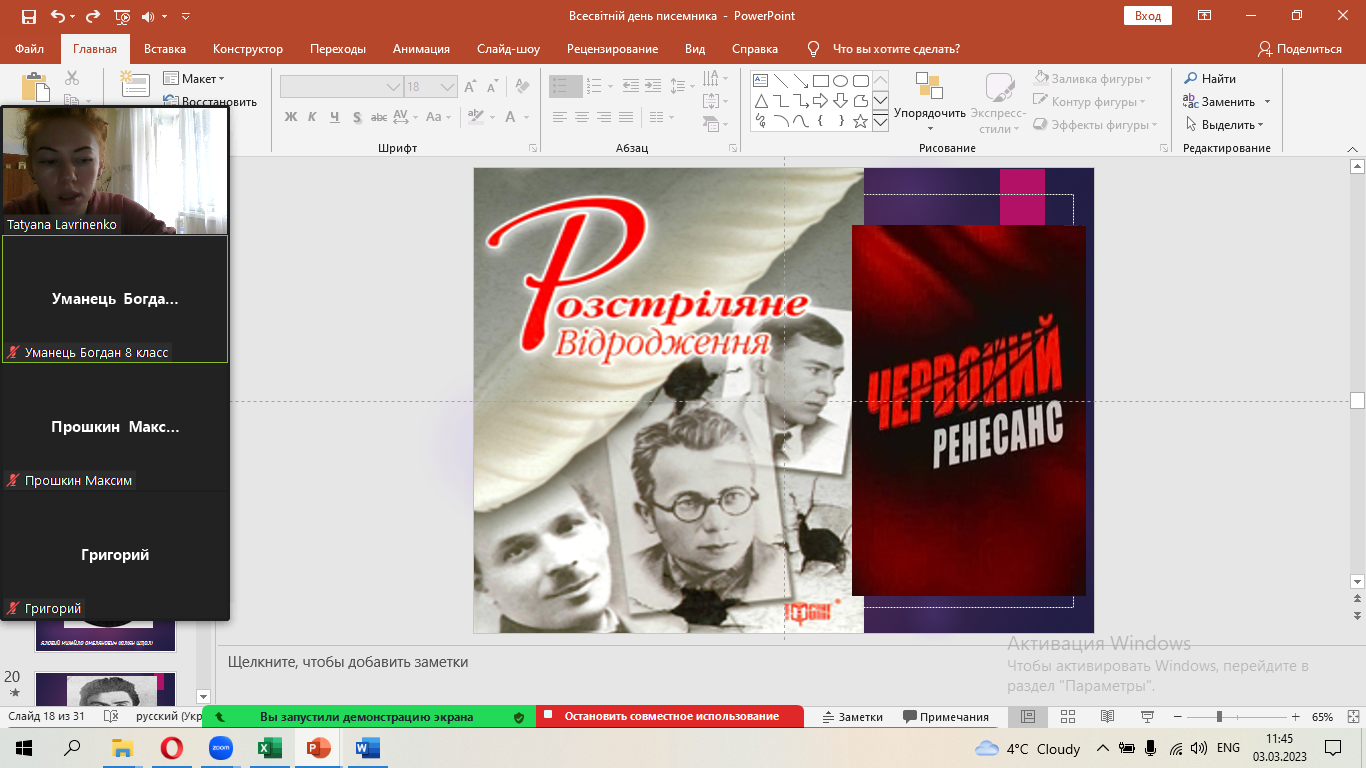
Task: Open Контур фигуры dropdown
Action: [x=1089, y=101]
